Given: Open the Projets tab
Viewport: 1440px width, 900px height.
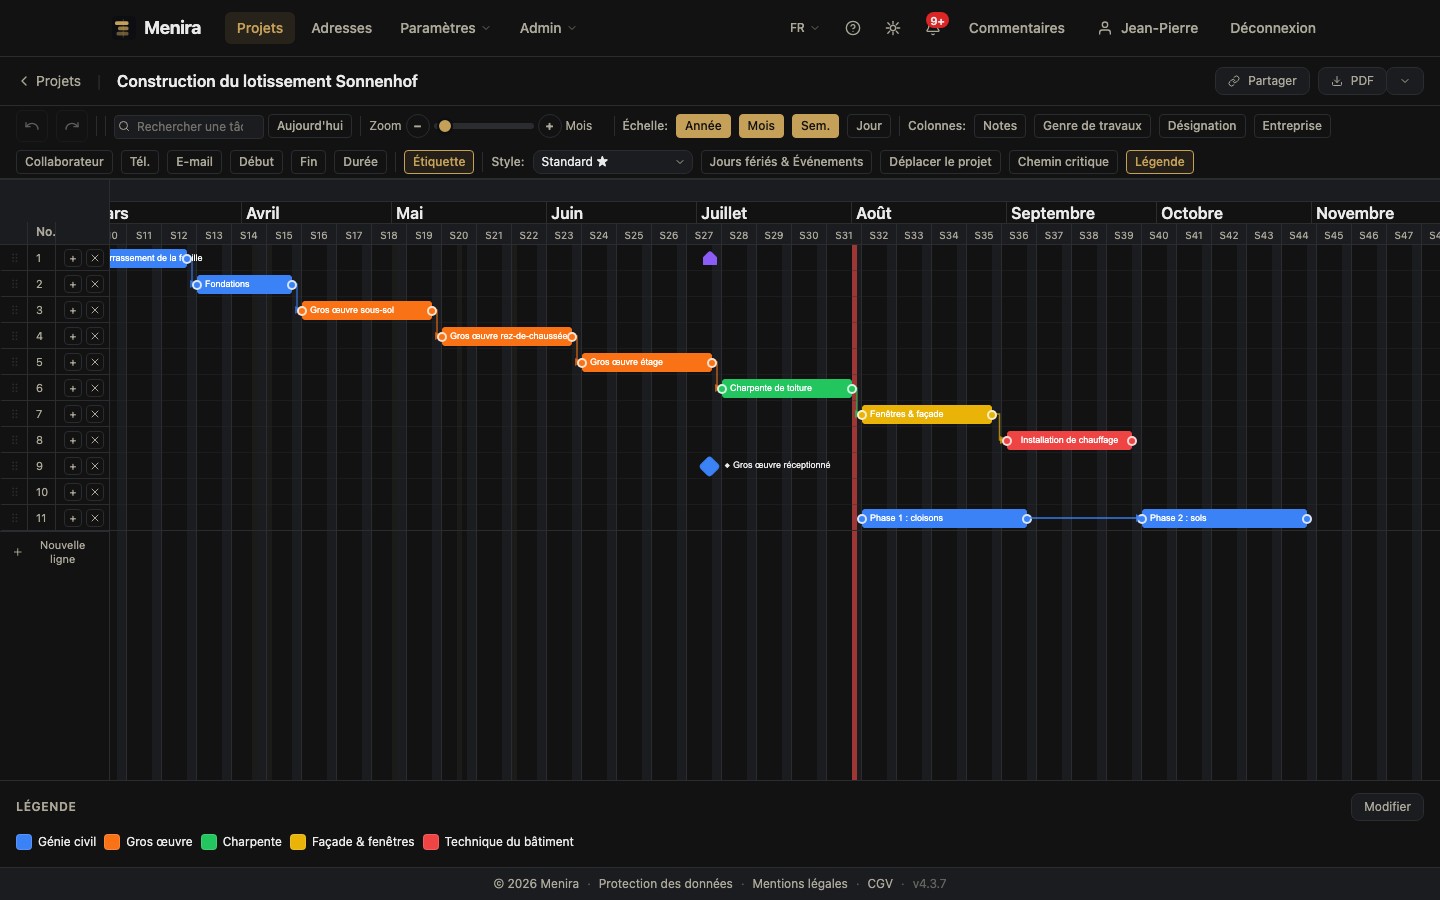Looking at the screenshot, I should (x=260, y=28).
